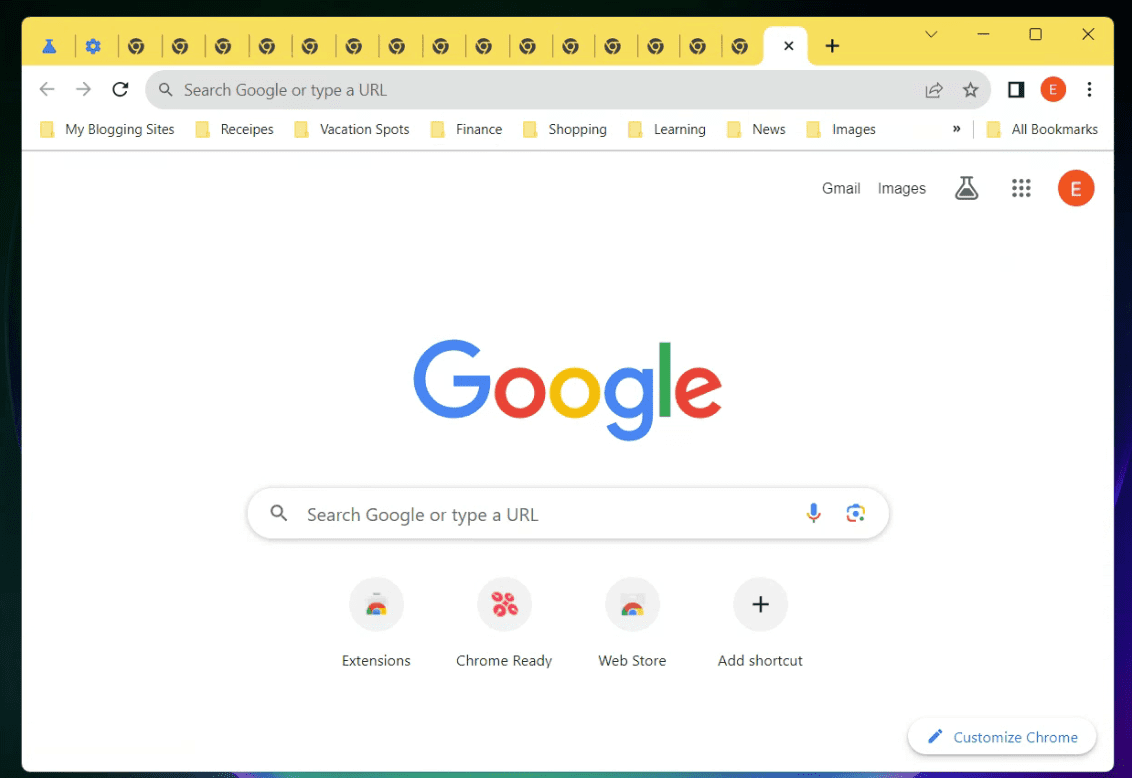This screenshot has height=778, width=1132.
Task: Start voice search with microphone
Action: pos(813,513)
